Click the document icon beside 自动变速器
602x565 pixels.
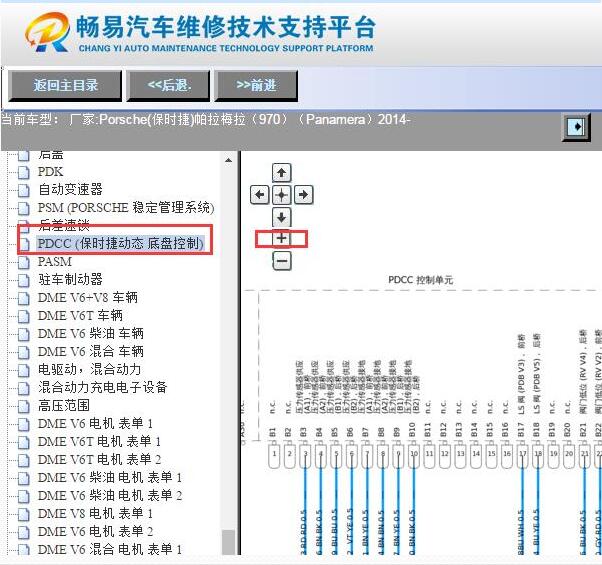point(24,190)
